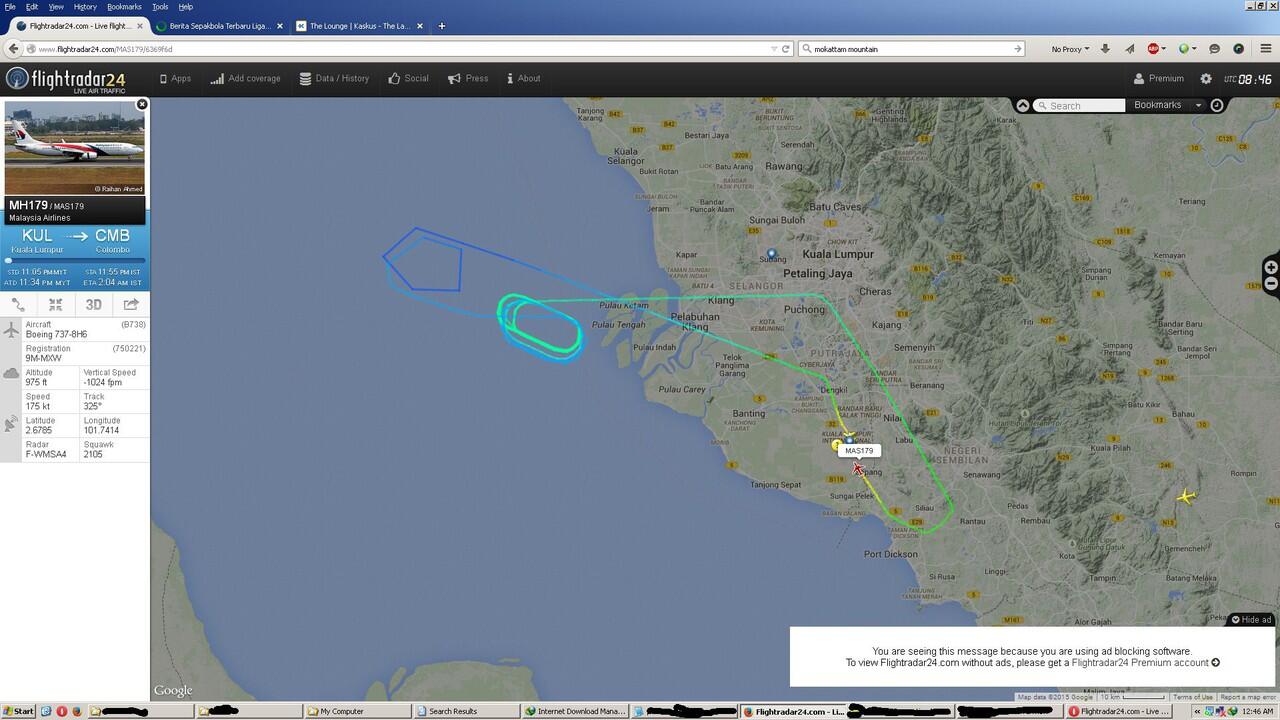Open Flightradar24 settings gear

coord(1206,78)
